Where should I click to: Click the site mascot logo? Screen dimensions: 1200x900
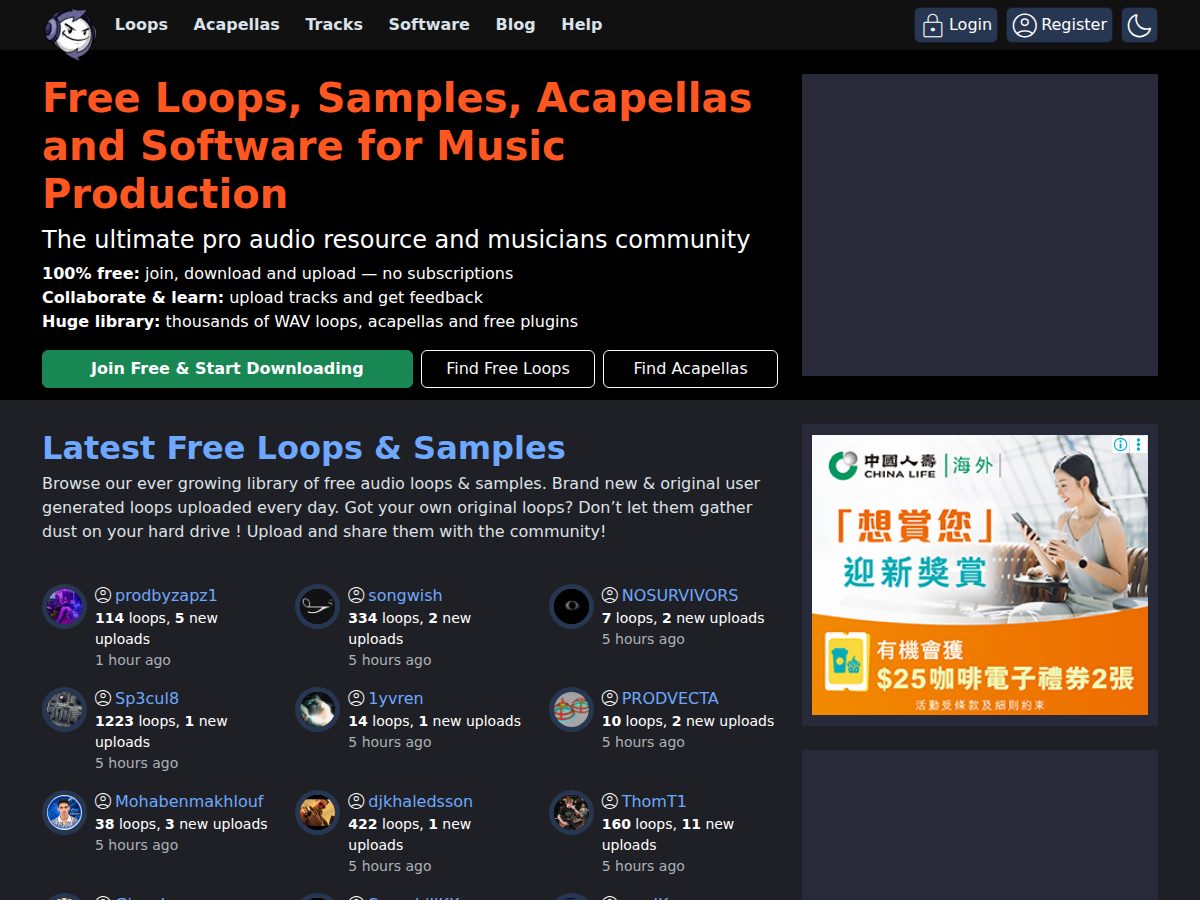point(69,32)
